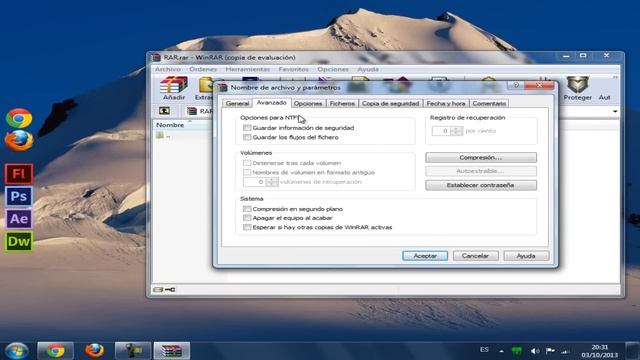Click the up-folder icon in WinRAR address bar
Image resolution: width=640 pixels, height=360 pixels.
(164, 111)
